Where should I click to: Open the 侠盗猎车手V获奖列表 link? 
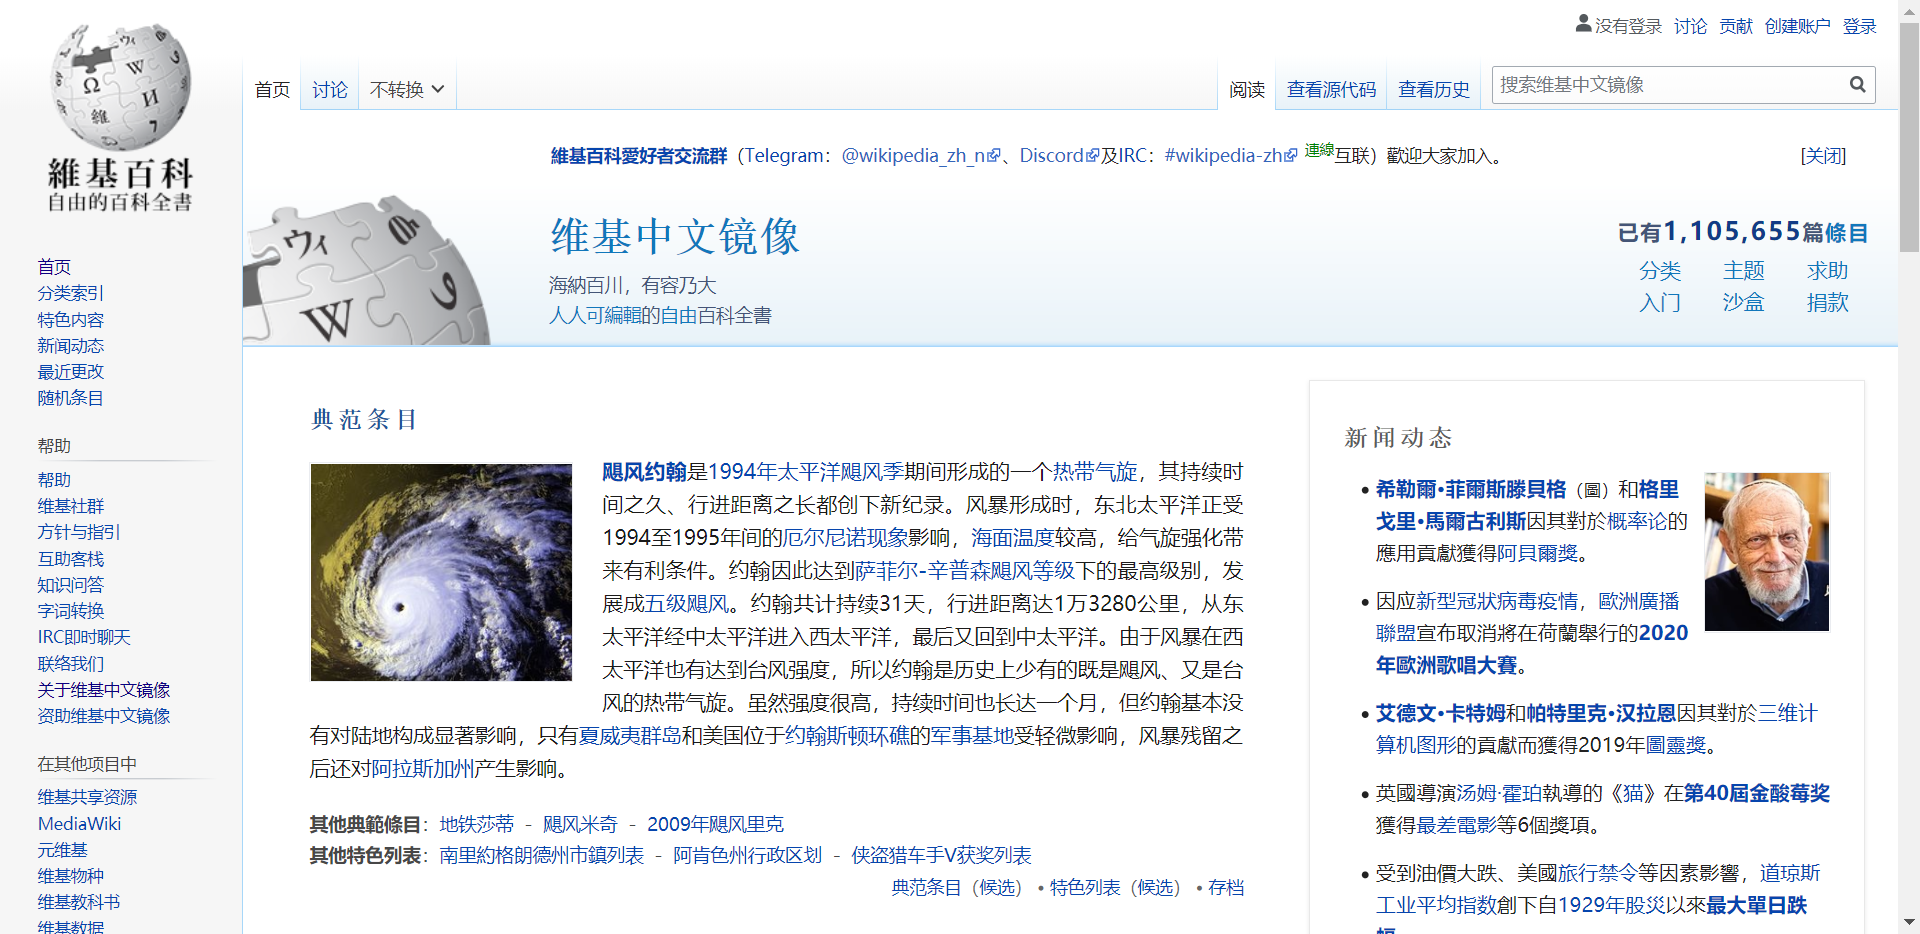click(941, 855)
